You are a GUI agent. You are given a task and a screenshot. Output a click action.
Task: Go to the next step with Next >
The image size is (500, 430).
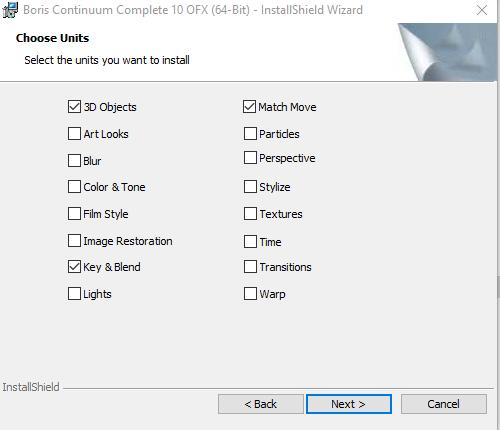click(349, 404)
